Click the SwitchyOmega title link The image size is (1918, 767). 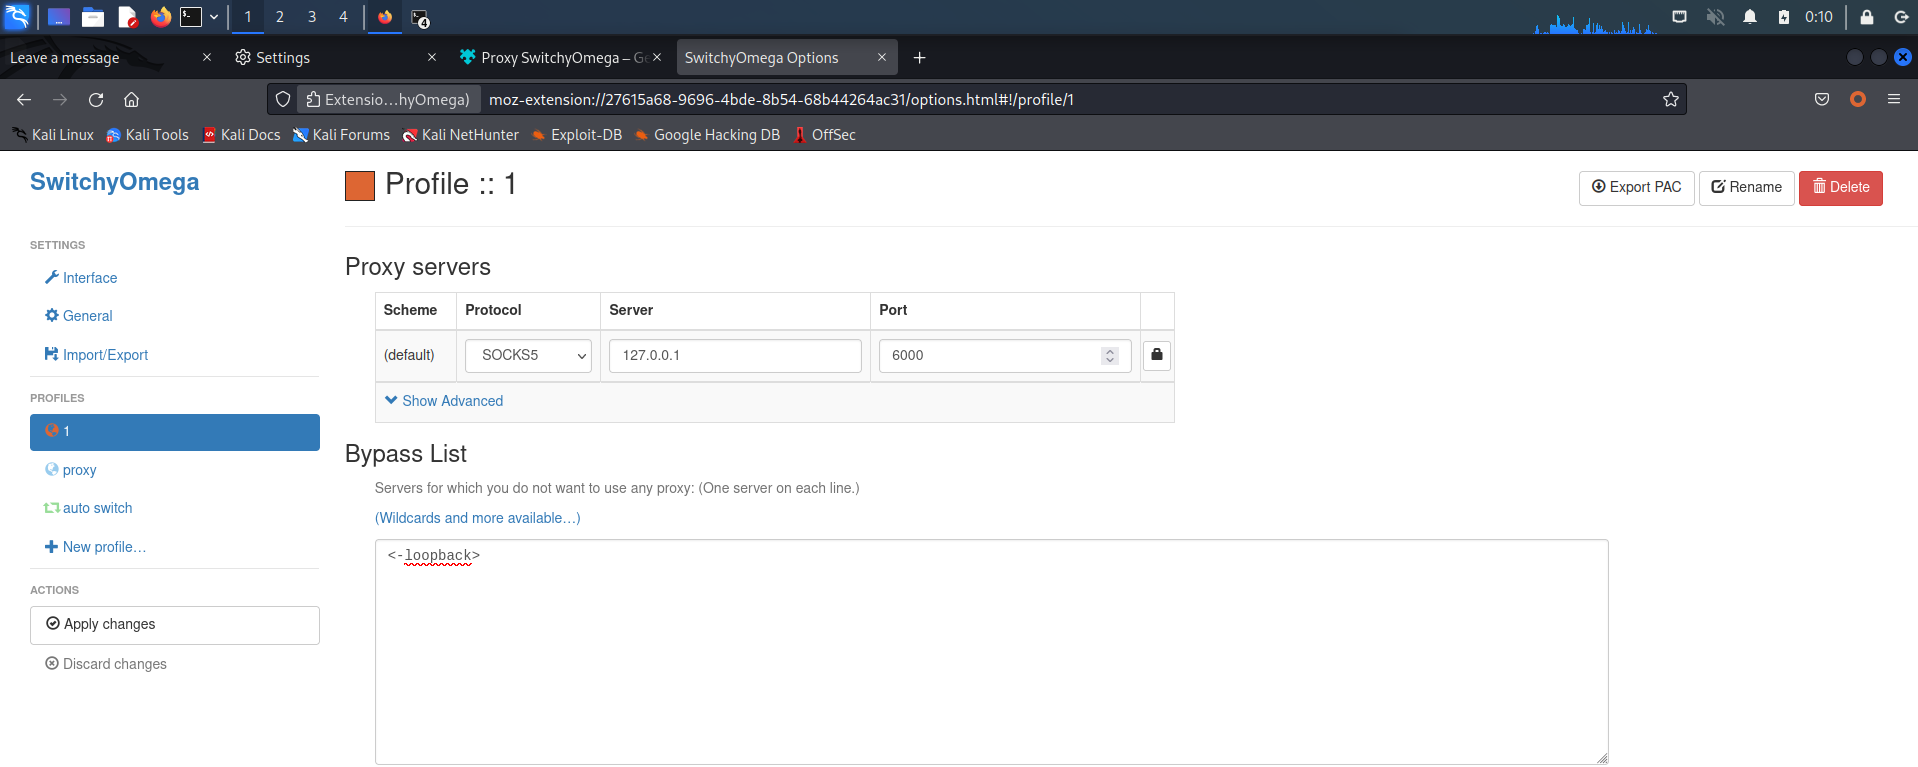115,182
